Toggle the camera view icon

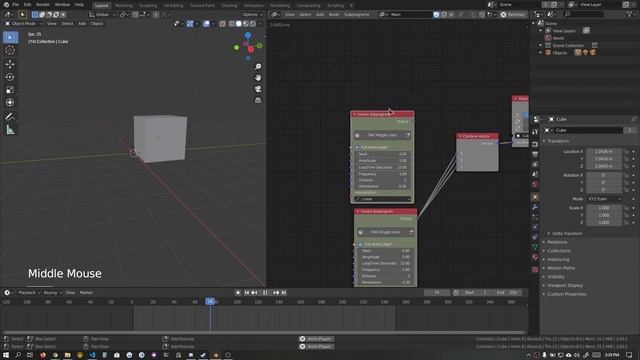tap(258, 89)
